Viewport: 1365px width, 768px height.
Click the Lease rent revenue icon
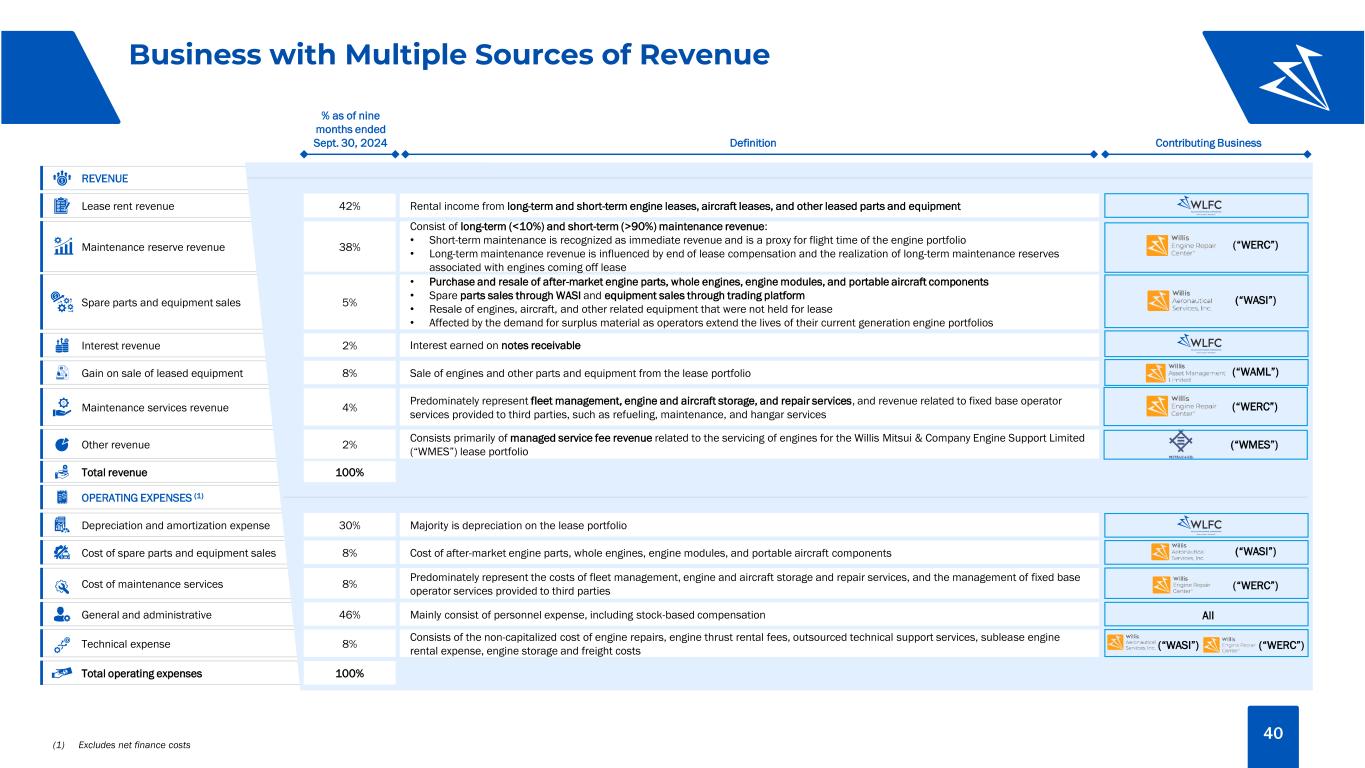pyautogui.click(x=63, y=206)
